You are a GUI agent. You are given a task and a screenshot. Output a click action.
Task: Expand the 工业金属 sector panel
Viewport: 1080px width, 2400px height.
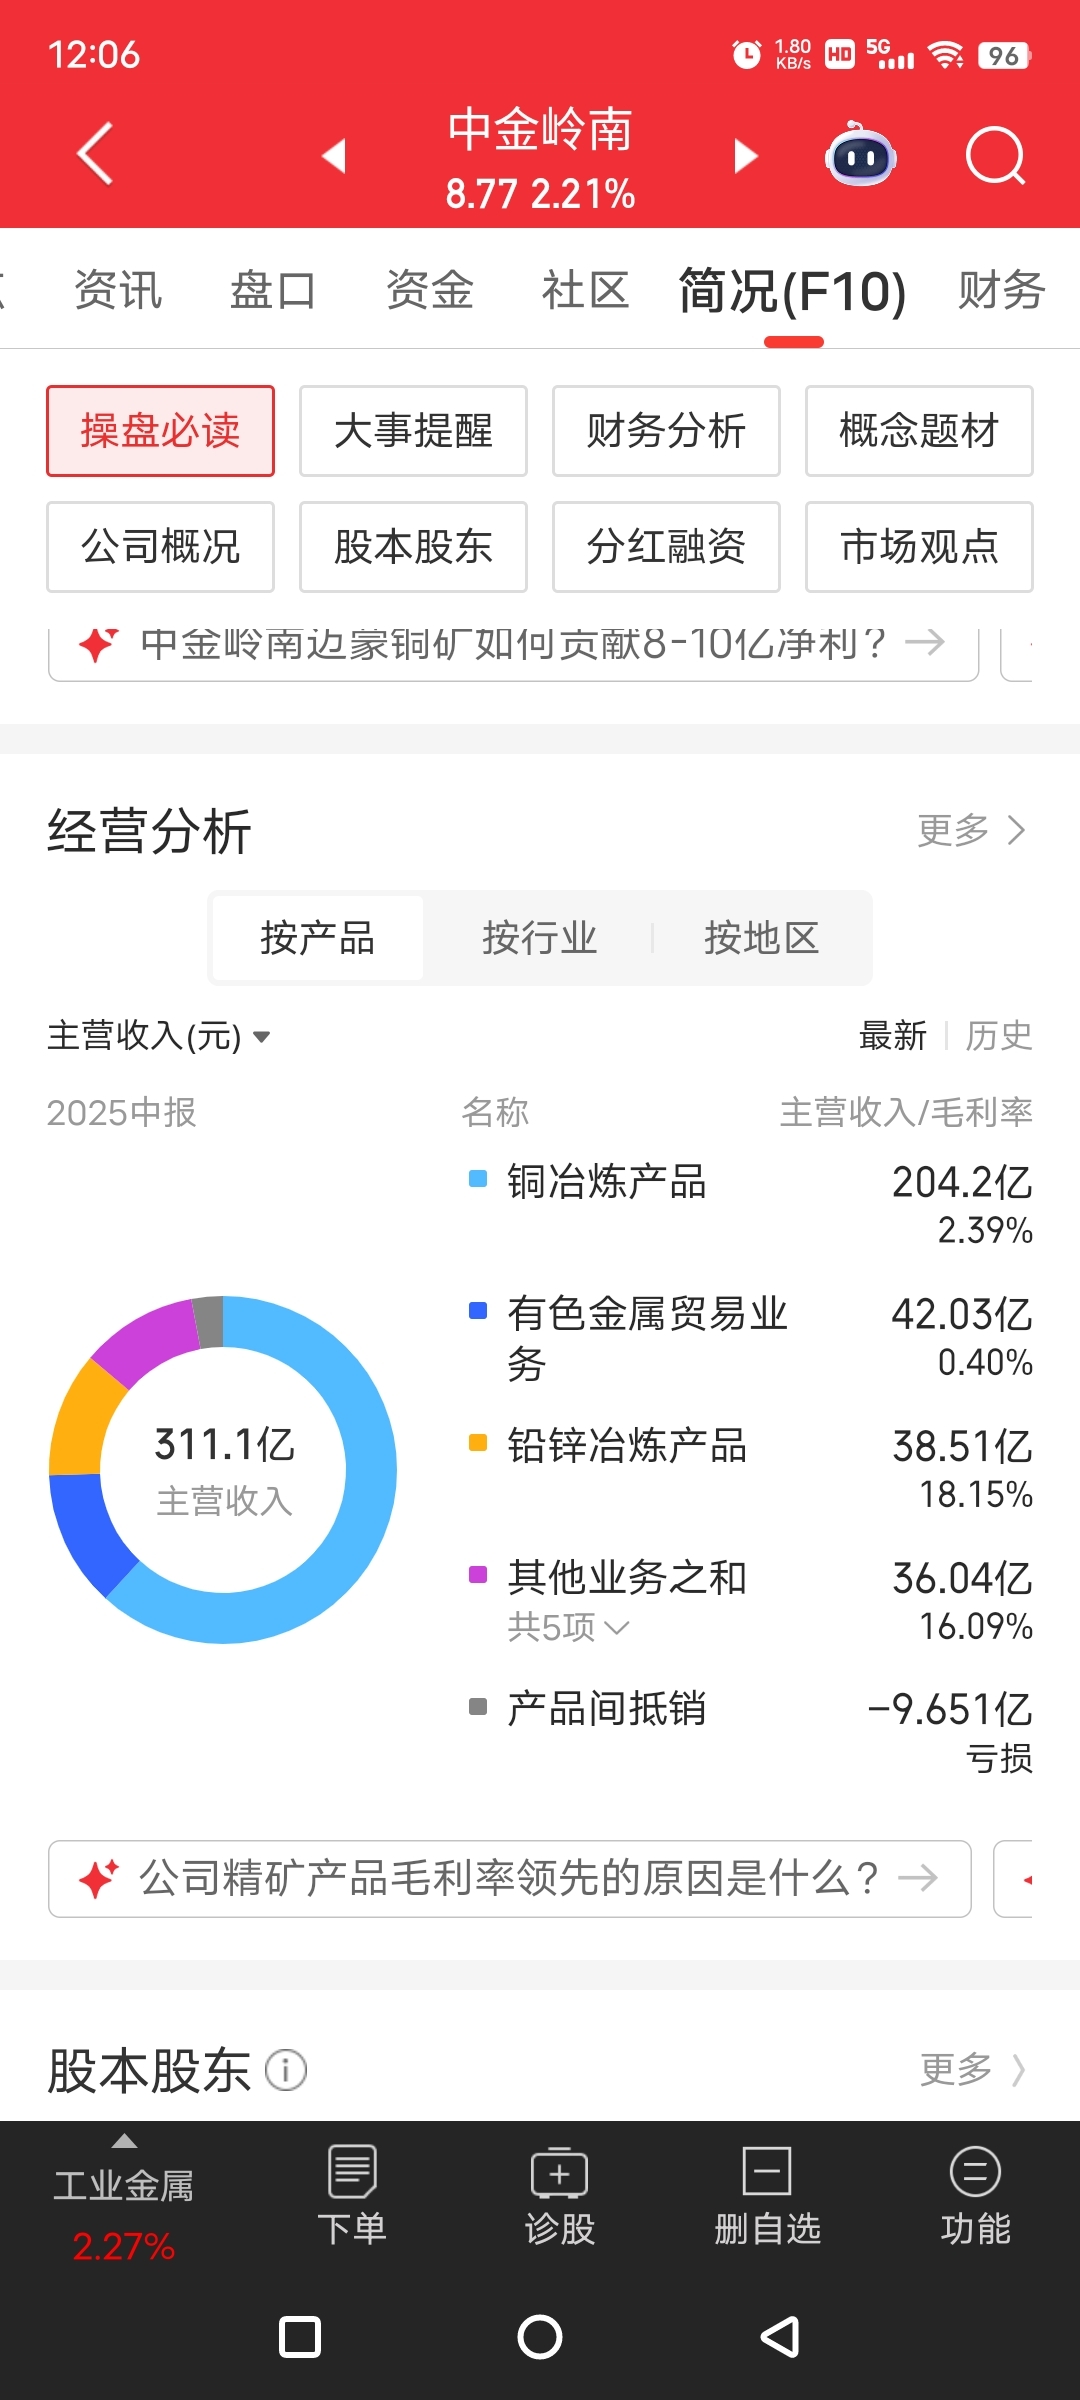point(123,2185)
